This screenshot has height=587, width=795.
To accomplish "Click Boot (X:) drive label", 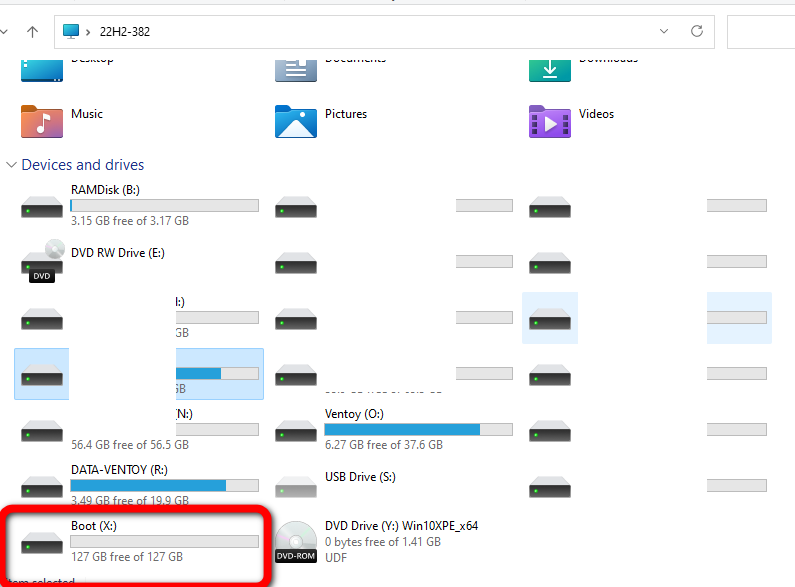I will [x=94, y=526].
